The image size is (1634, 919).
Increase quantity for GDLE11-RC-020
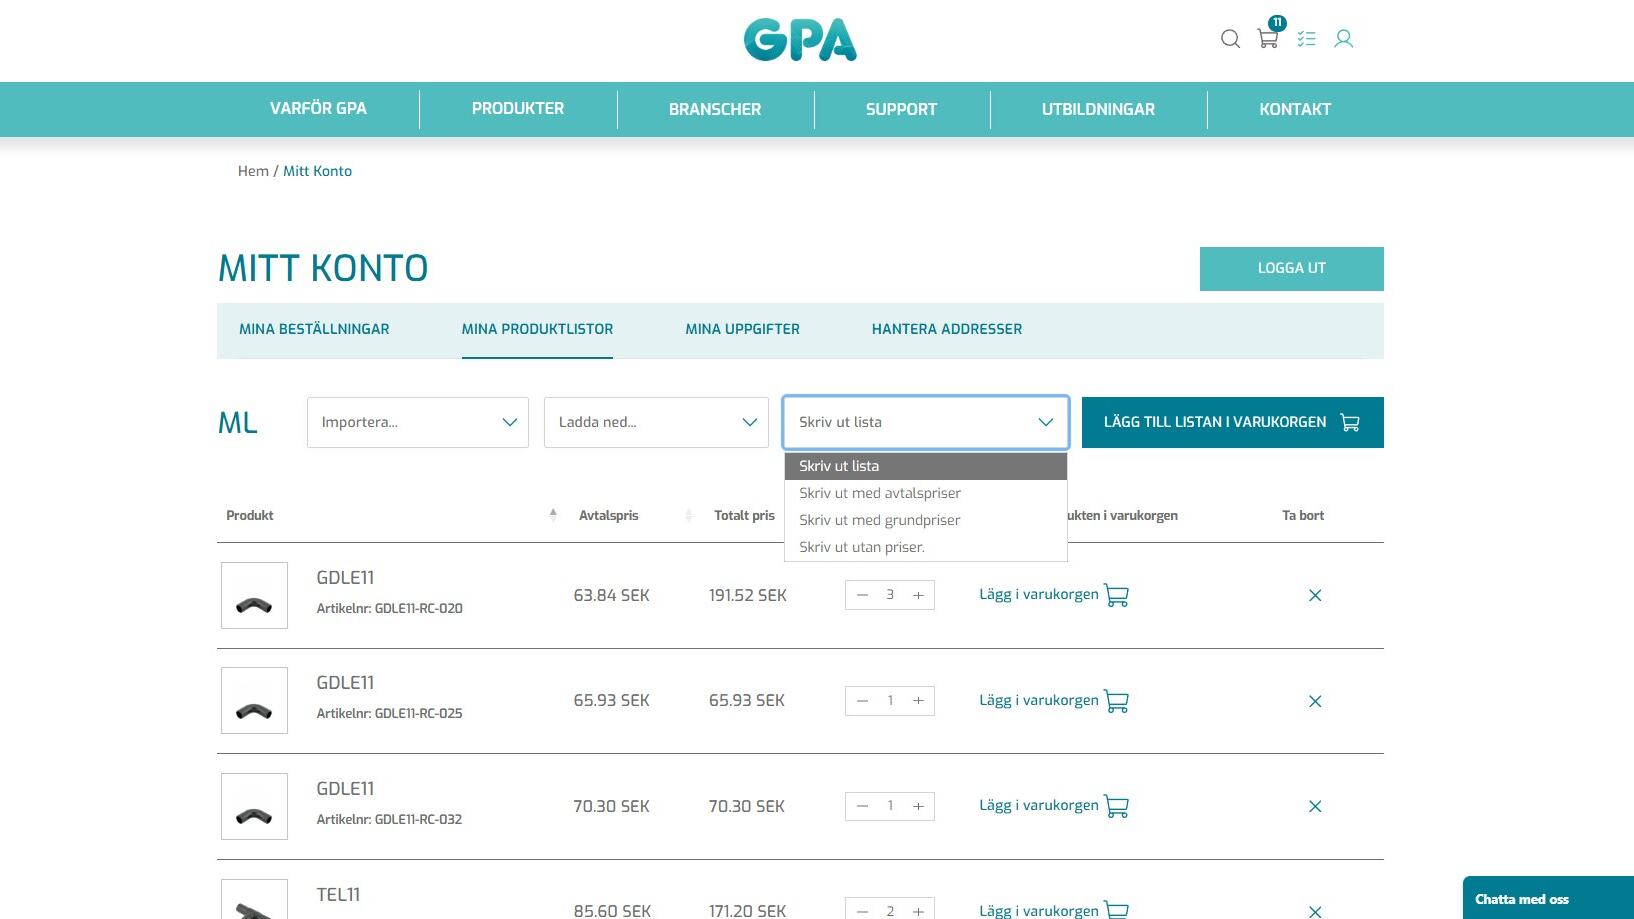point(918,595)
